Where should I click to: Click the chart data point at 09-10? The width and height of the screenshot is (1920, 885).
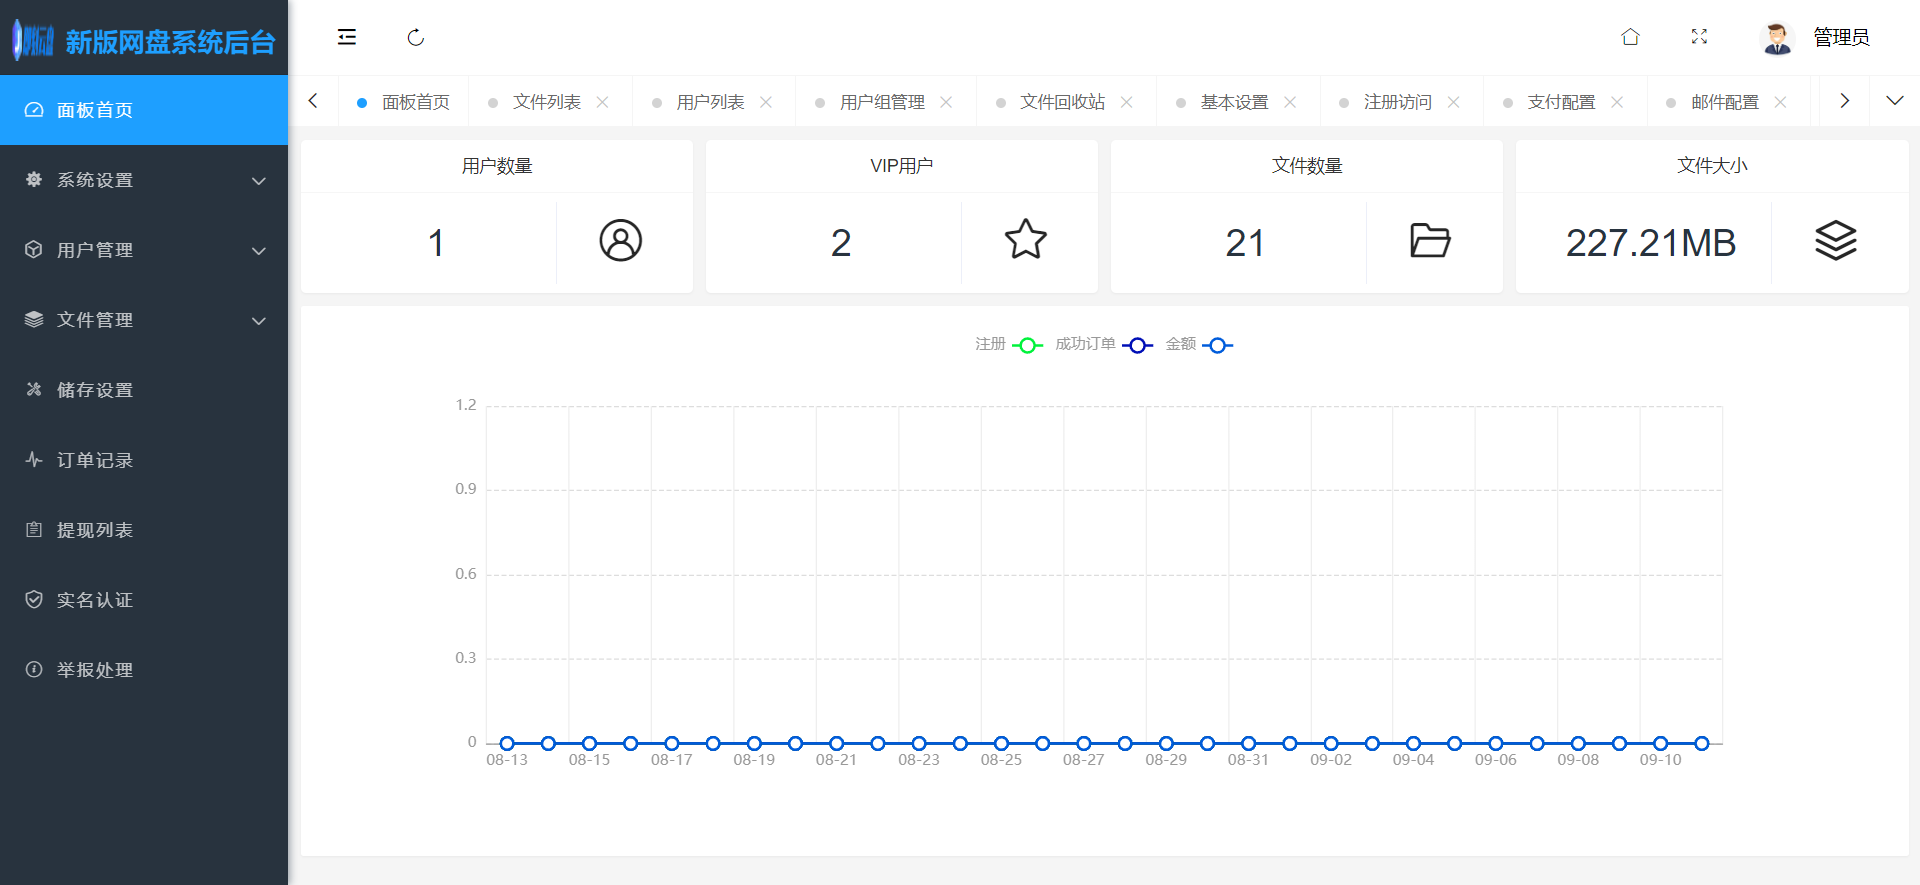point(1660,743)
